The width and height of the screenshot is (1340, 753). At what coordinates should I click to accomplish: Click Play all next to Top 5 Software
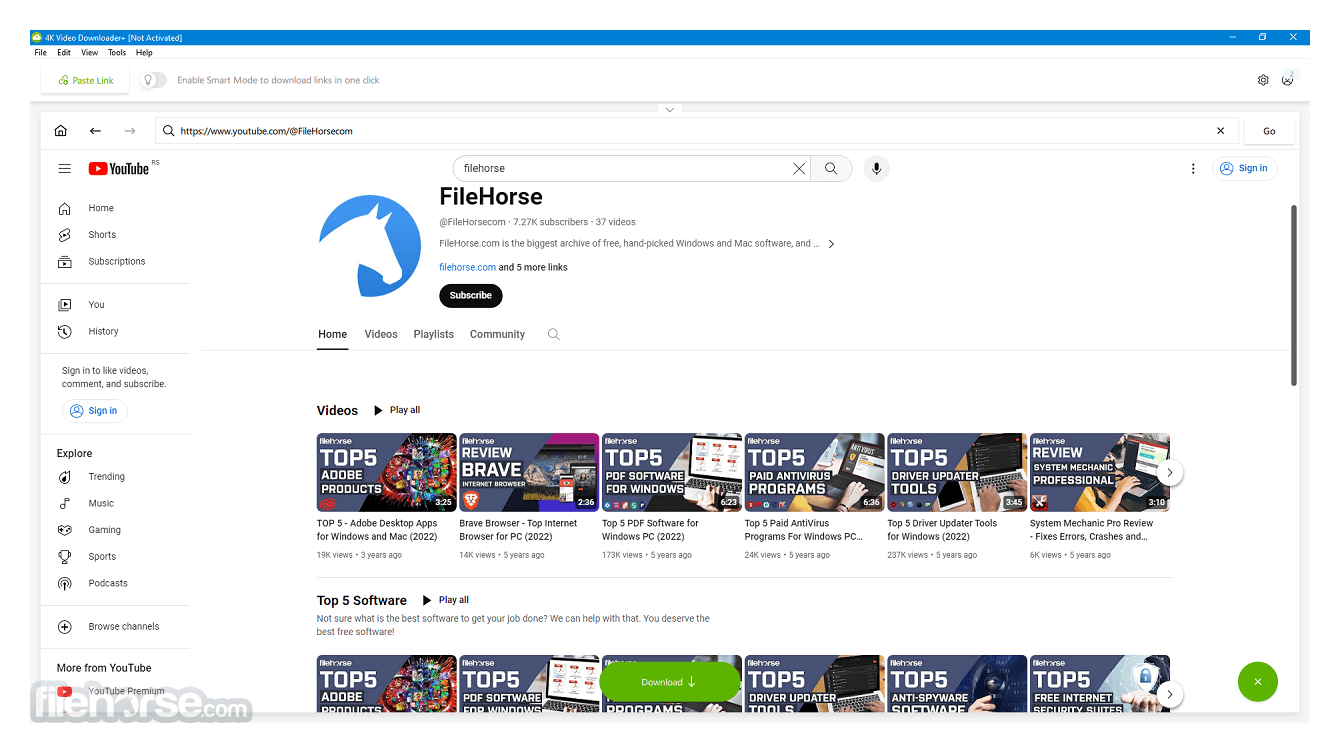pyautogui.click(x=445, y=600)
